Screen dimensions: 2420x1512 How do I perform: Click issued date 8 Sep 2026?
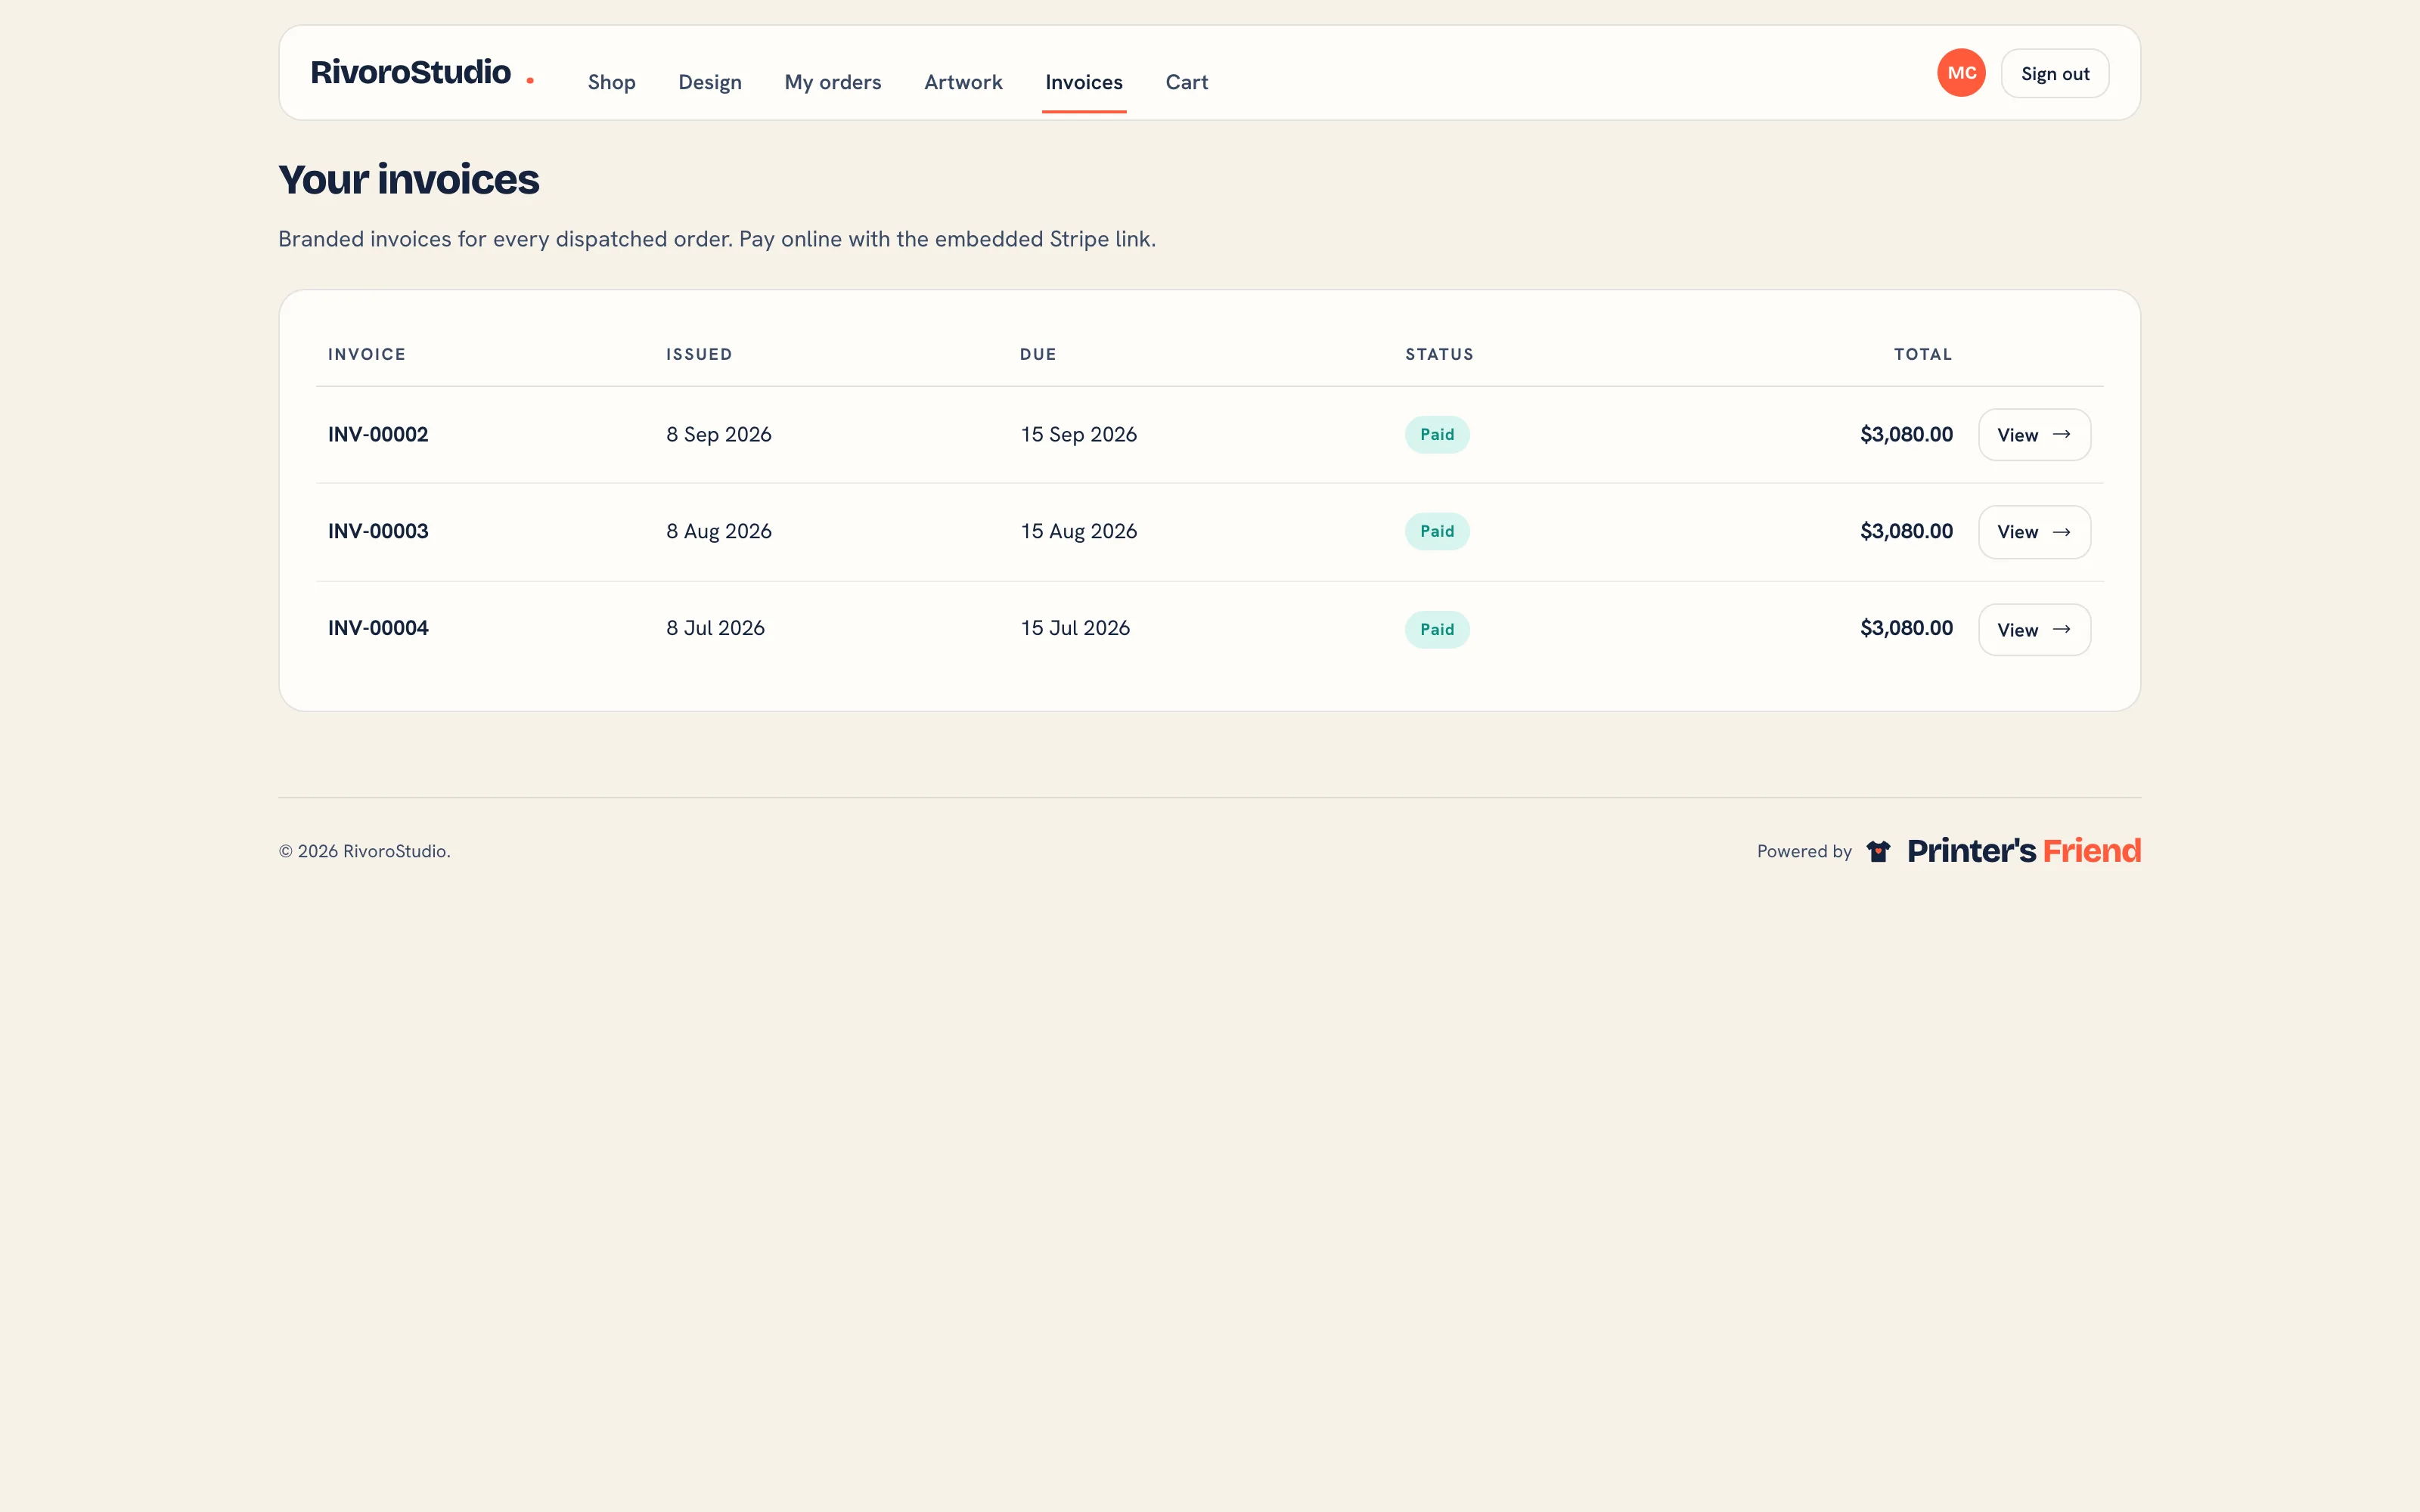pyautogui.click(x=719, y=434)
